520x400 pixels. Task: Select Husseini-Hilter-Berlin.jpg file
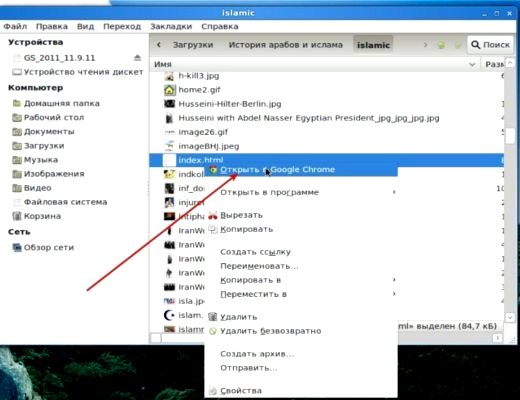[x=230, y=104]
